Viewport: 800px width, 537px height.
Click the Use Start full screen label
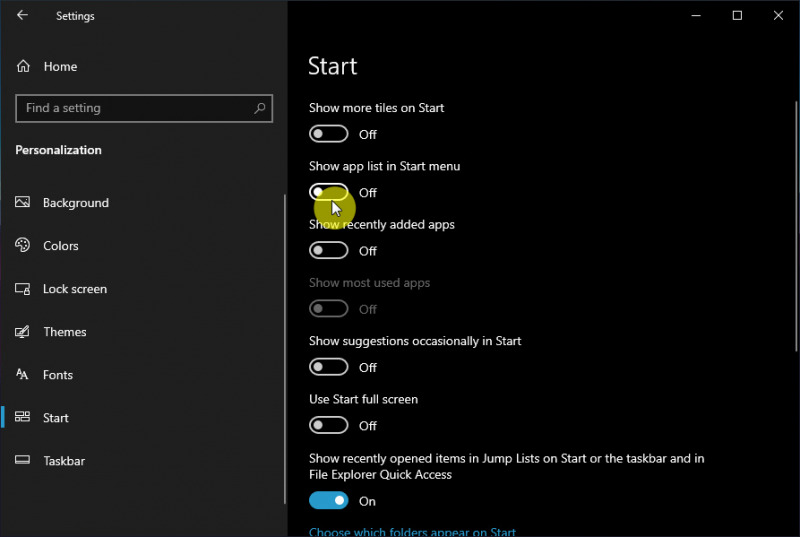(x=363, y=399)
